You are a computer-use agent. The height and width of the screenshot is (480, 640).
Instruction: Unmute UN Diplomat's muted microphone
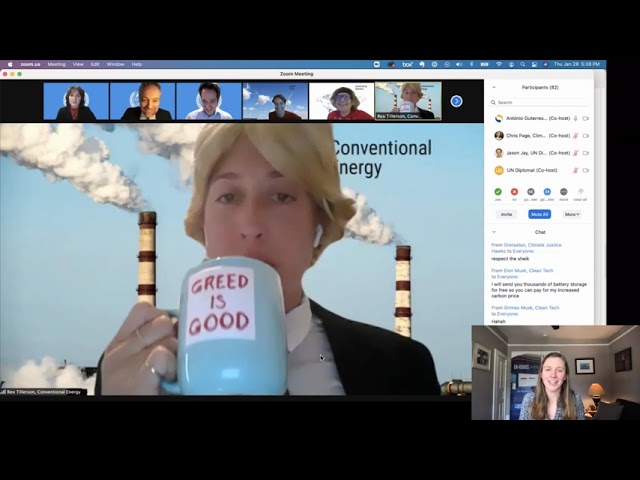click(576, 170)
